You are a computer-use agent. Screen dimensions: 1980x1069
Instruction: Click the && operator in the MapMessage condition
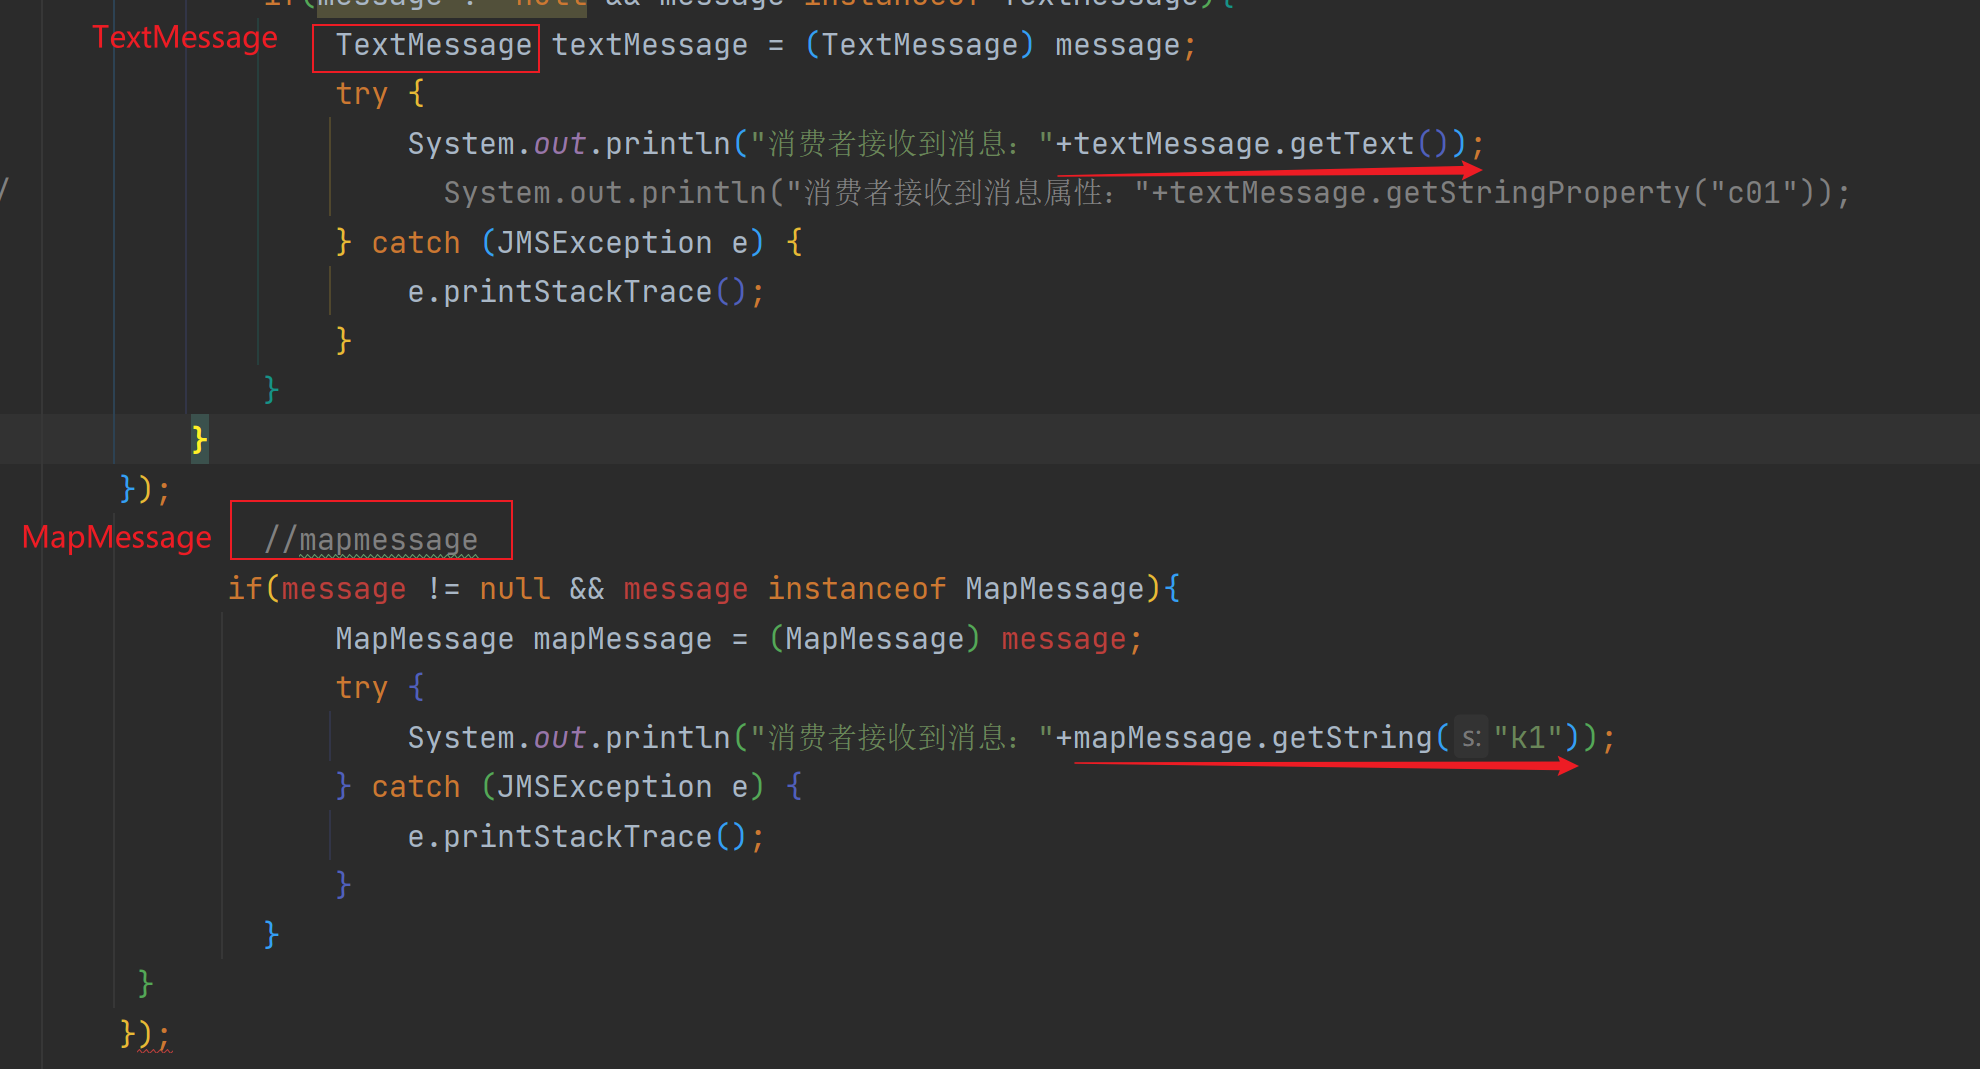pyautogui.click(x=587, y=589)
